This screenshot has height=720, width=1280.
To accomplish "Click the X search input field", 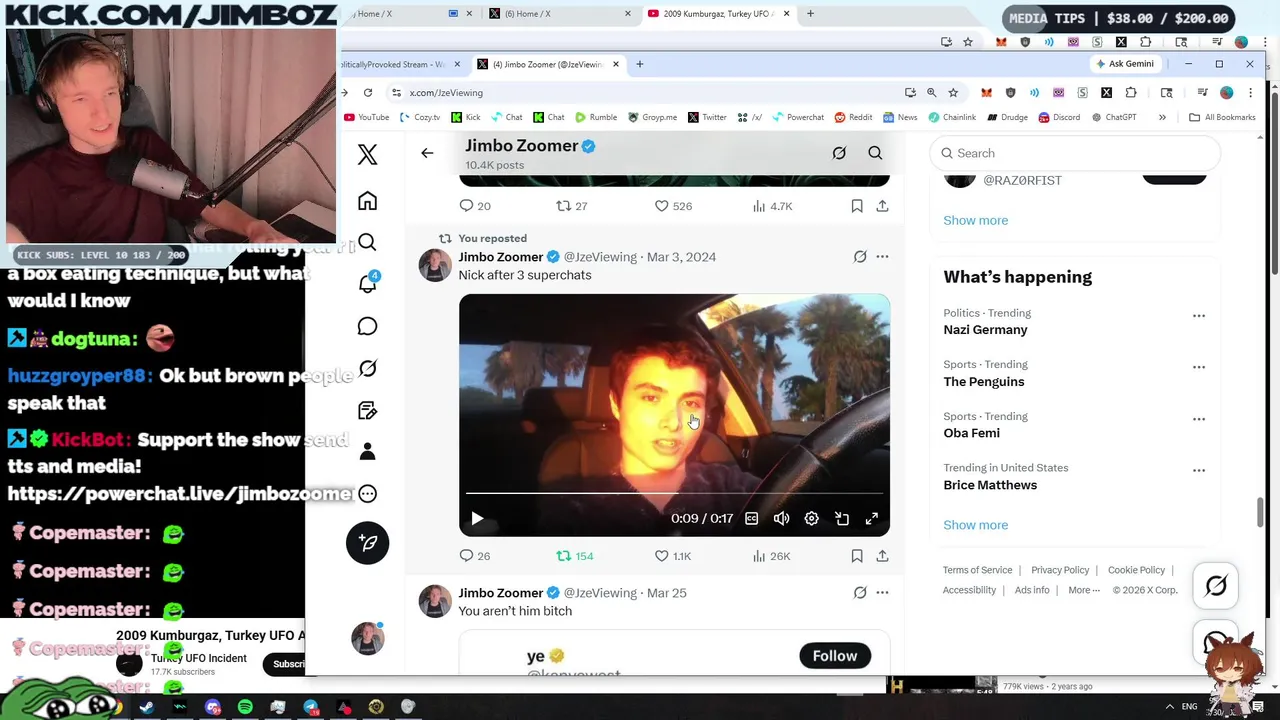I will tap(1075, 153).
